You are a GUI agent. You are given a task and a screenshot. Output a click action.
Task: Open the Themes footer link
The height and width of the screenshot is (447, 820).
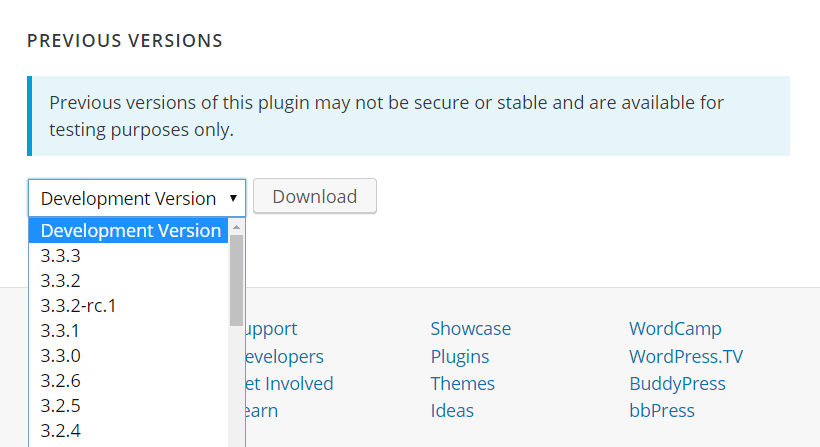[x=462, y=383]
